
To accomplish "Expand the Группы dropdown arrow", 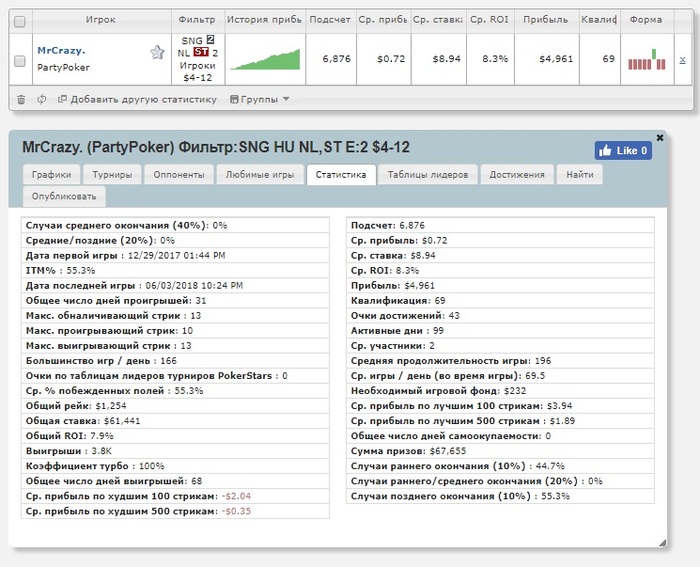I will click(286, 99).
